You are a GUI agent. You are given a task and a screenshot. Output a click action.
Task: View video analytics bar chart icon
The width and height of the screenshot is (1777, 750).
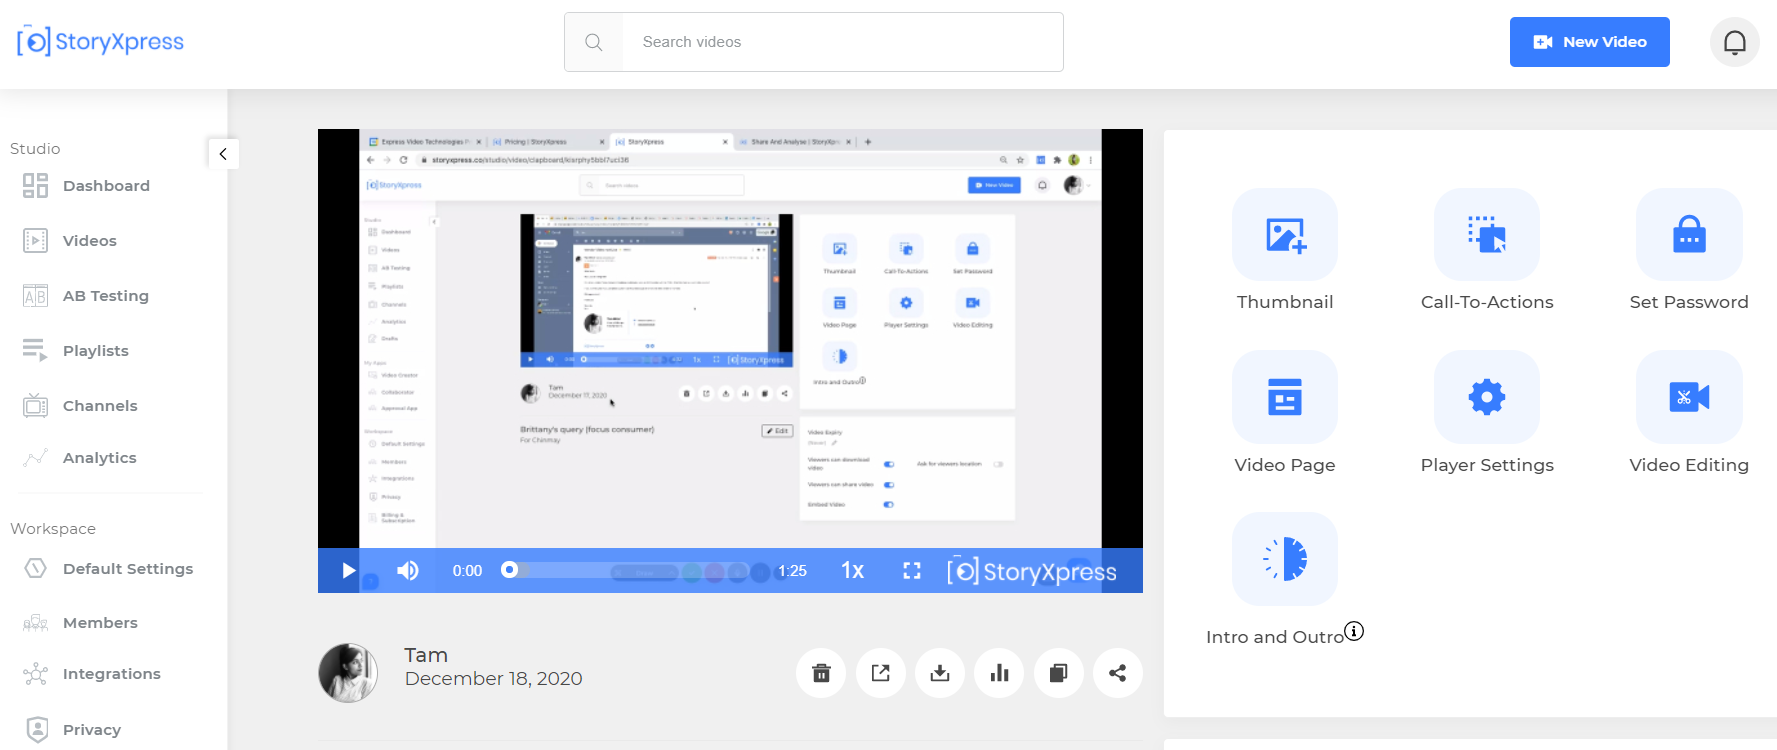coord(999,673)
